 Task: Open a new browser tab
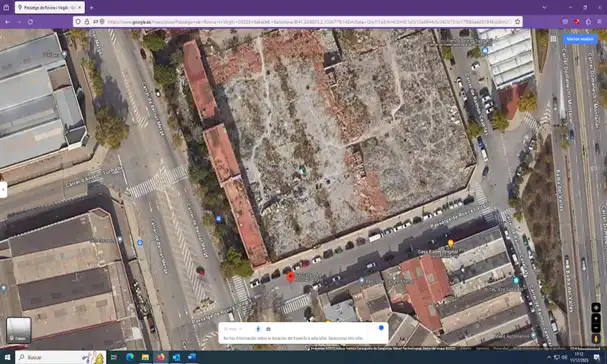[x=91, y=7]
